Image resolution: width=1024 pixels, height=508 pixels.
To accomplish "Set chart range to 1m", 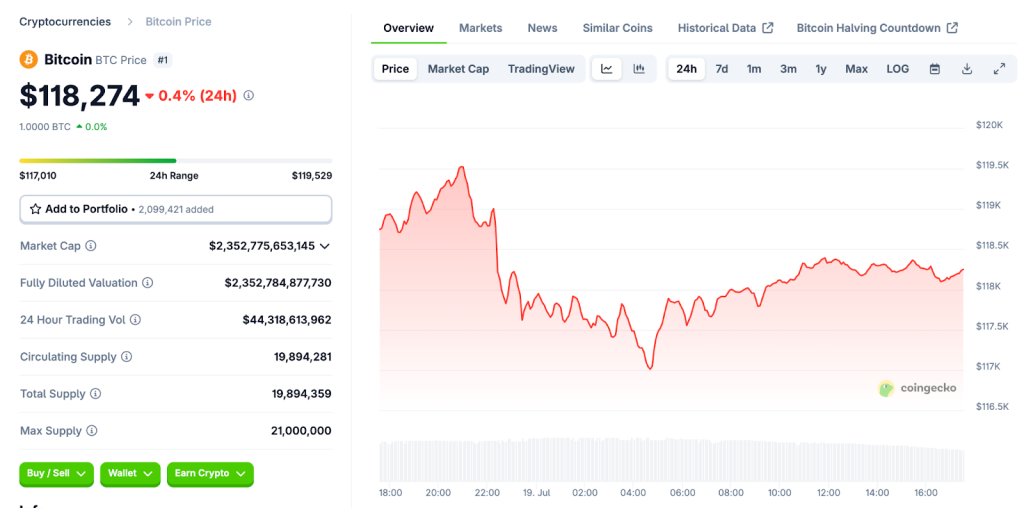I will point(754,69).
